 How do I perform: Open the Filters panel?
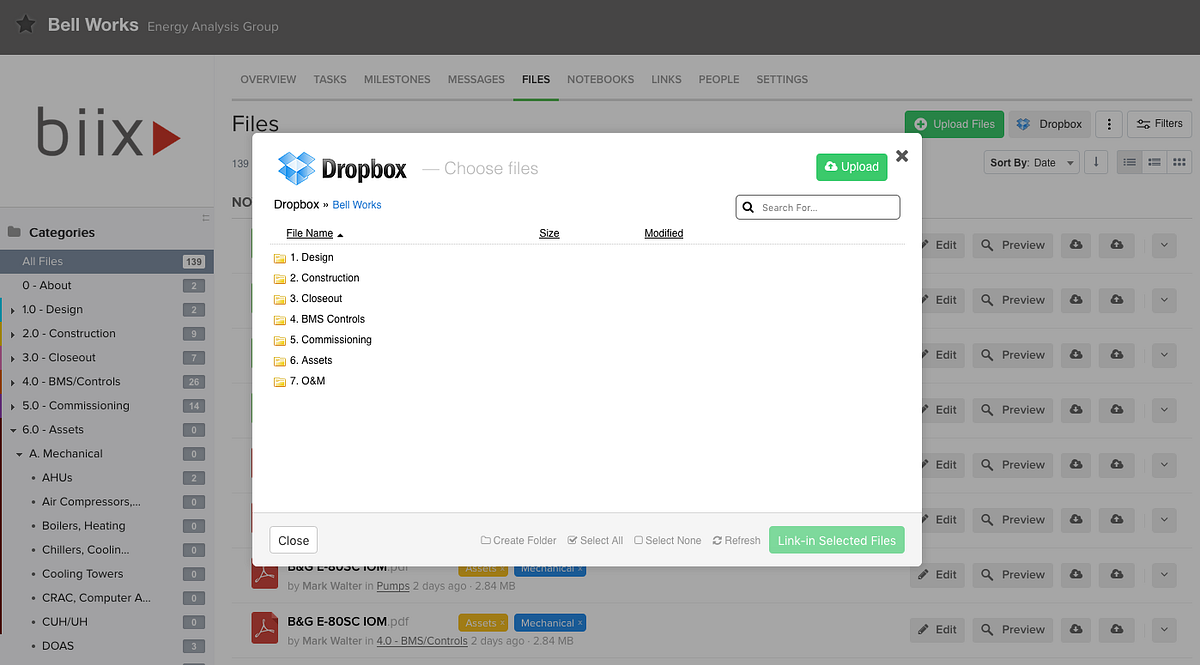coord(1159,124)
